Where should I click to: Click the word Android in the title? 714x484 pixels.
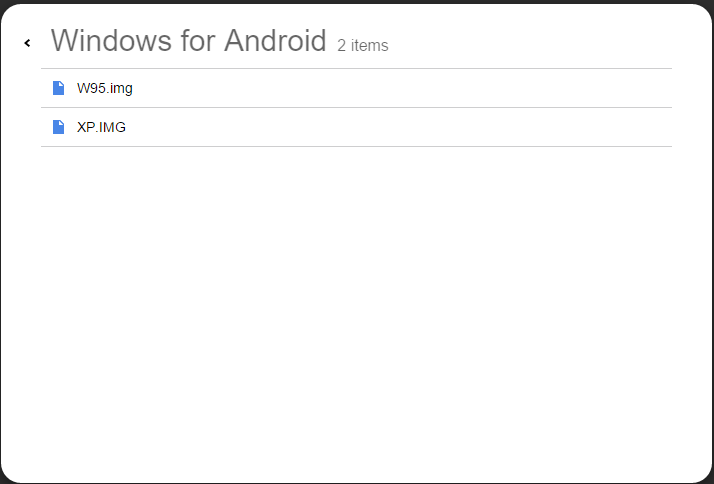pos(275,41)
